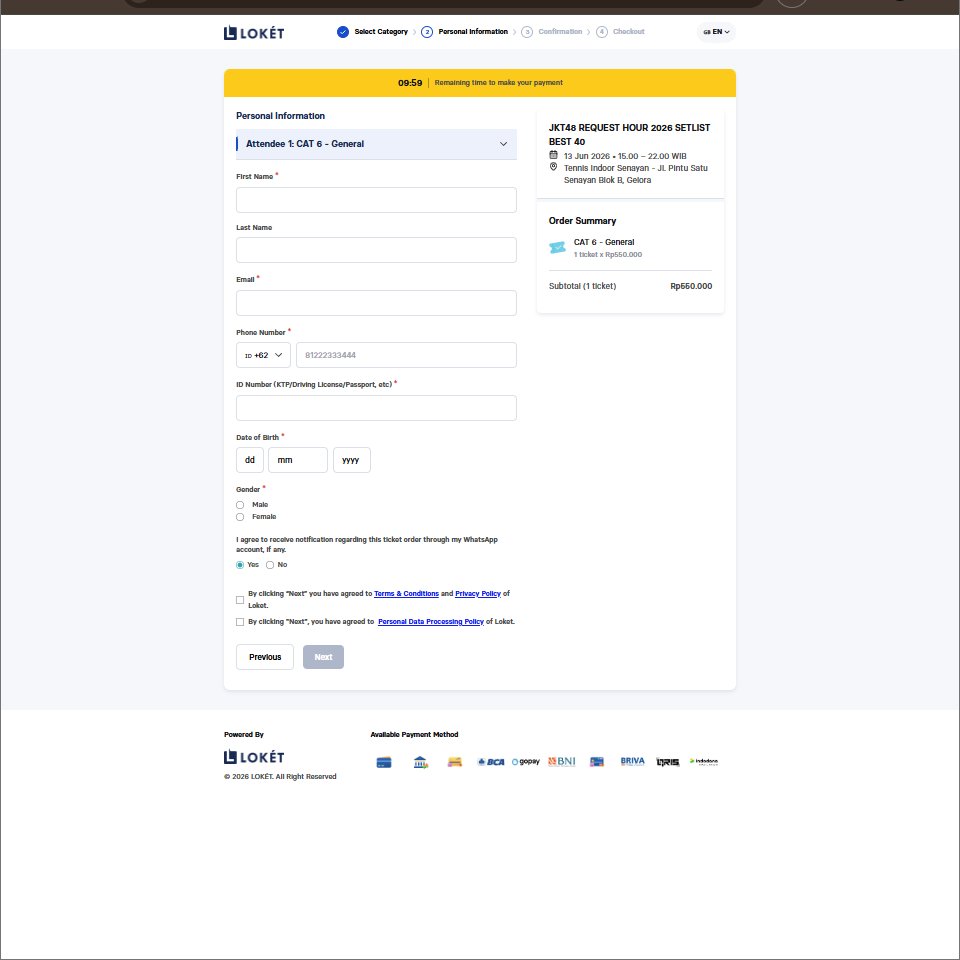Viewport: 960px width, 960px height.
Task: Open the Personal Data Processing Policy link
Action: (431, 622)
